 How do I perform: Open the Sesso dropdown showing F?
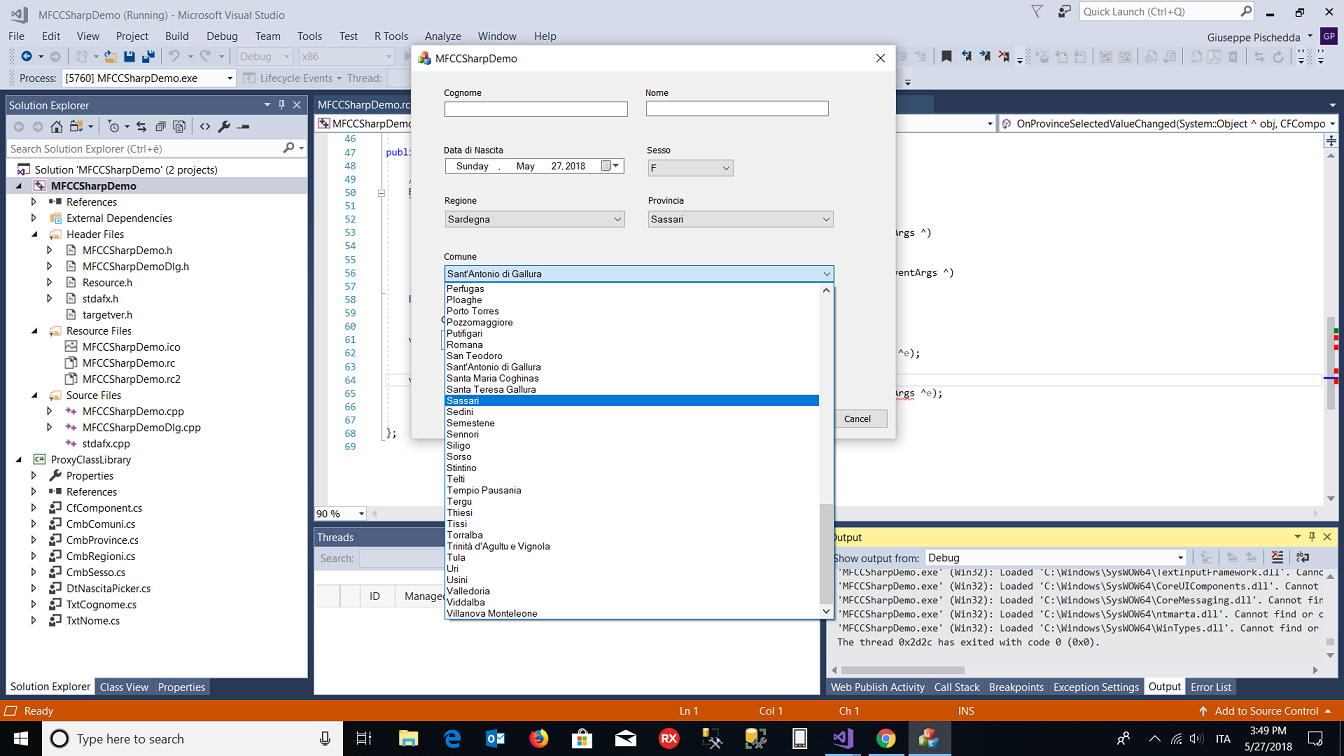[x=690, y=168]
